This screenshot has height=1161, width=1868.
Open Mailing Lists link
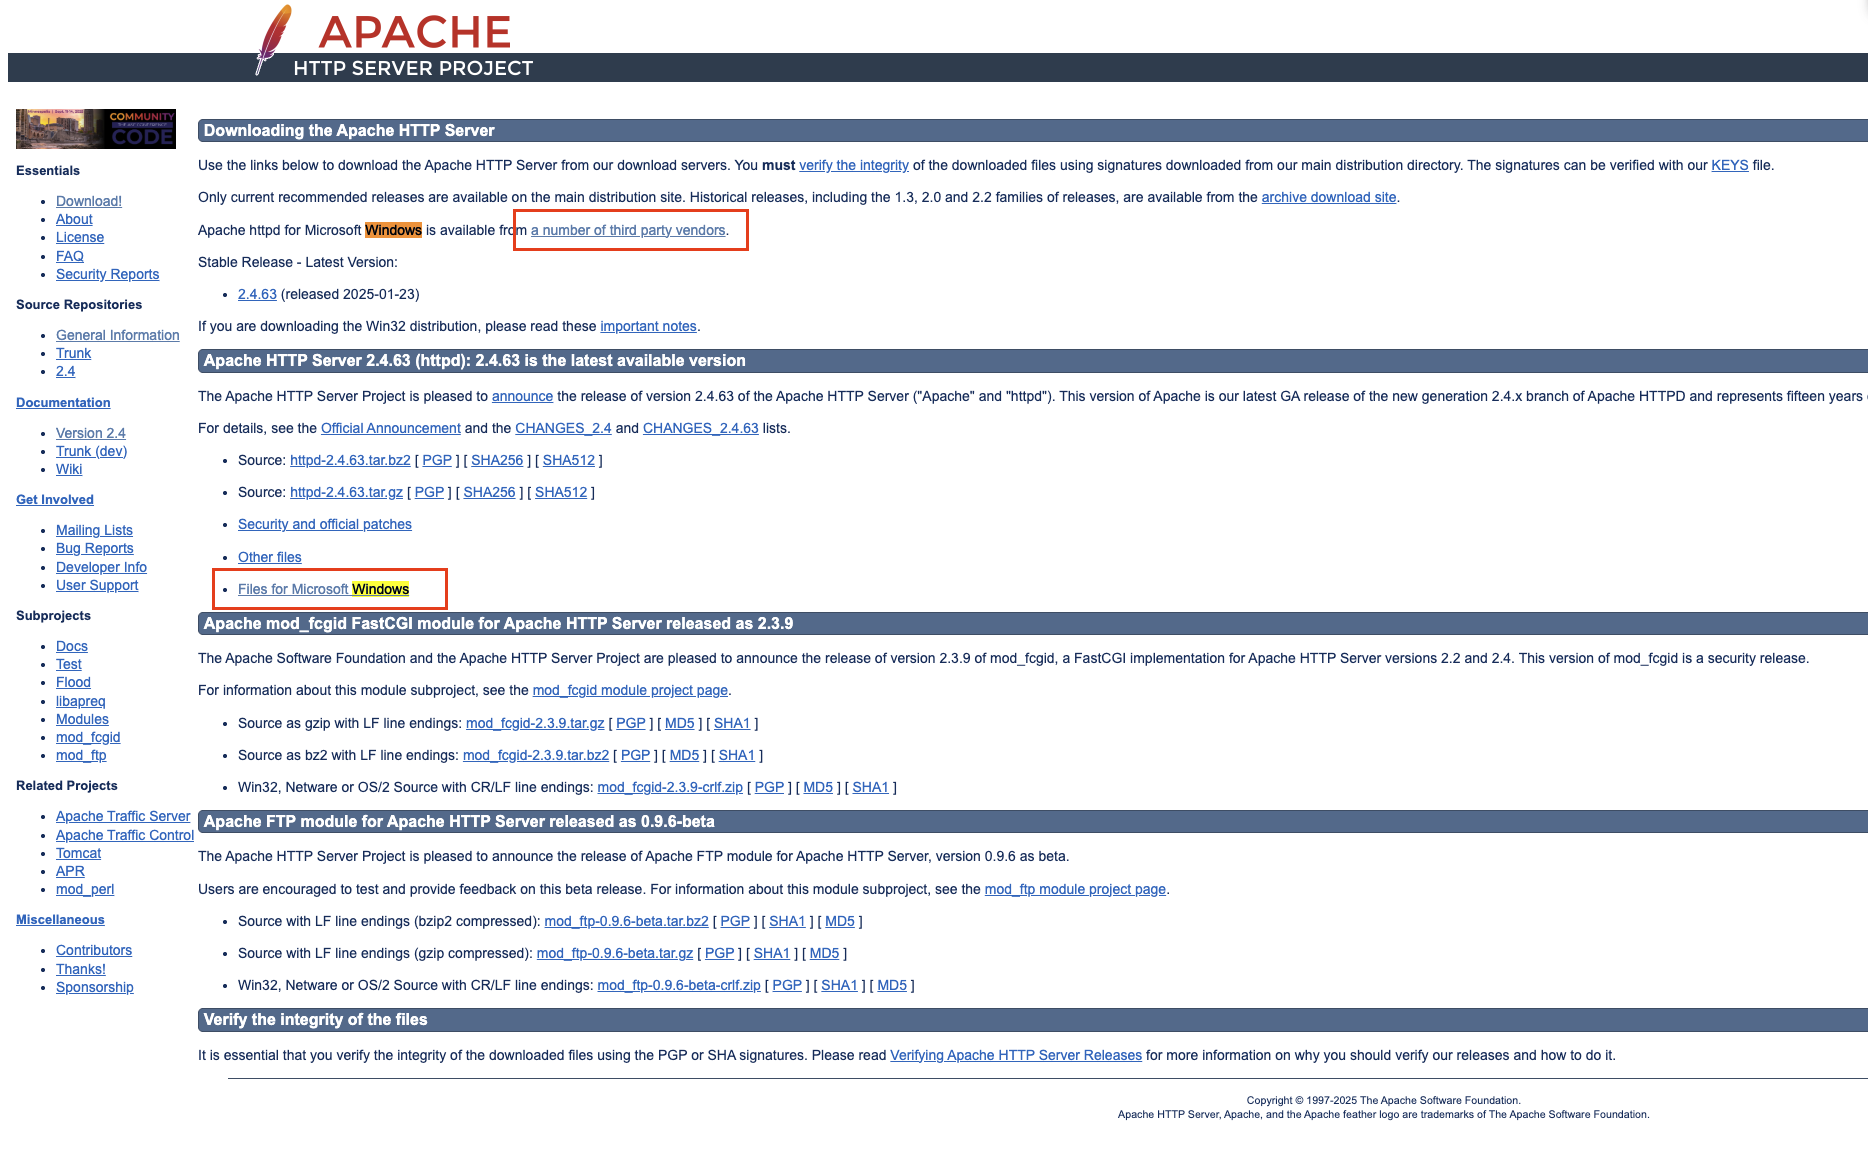[x=94, y=530]
